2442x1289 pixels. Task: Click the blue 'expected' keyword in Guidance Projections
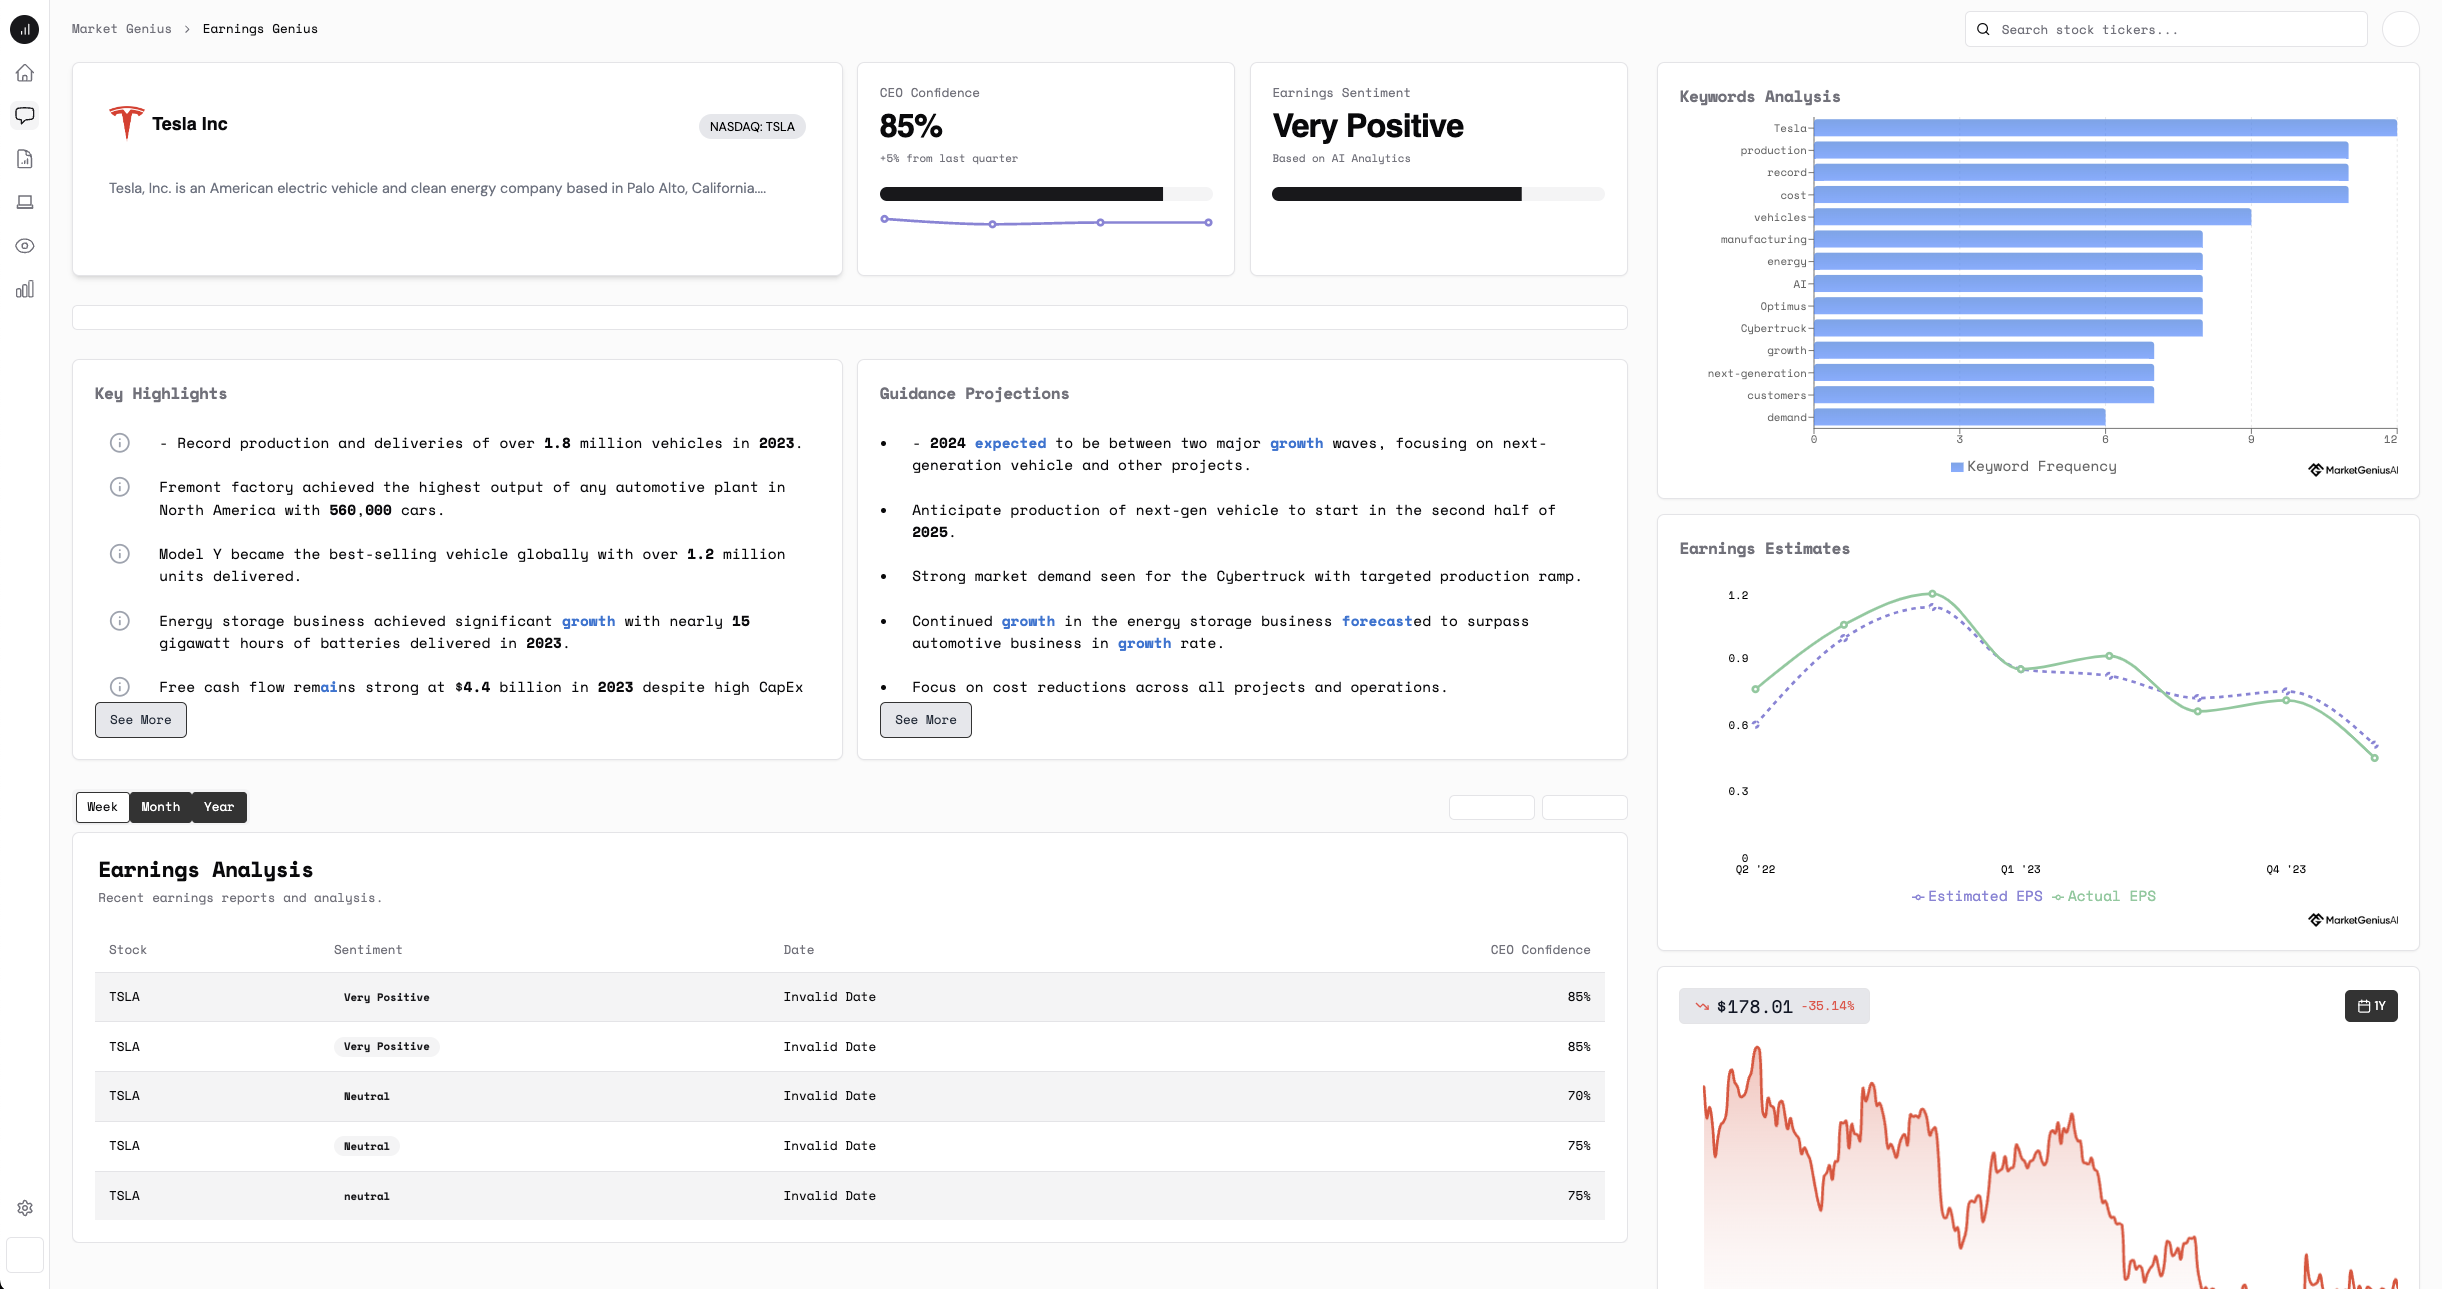point(1010,443)
